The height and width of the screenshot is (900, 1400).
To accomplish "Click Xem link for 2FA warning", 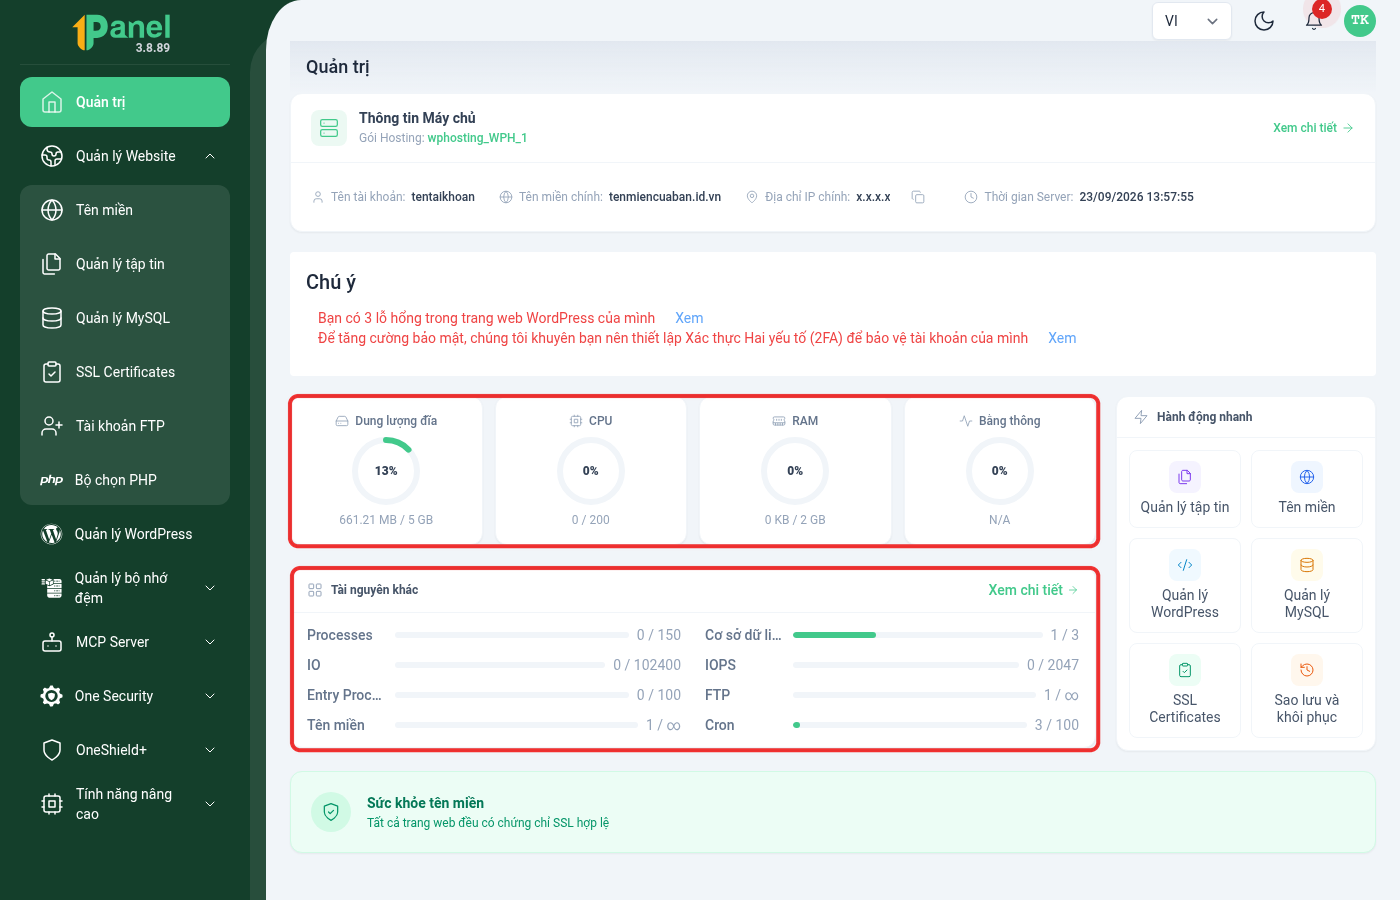I will click(1062, 338).
